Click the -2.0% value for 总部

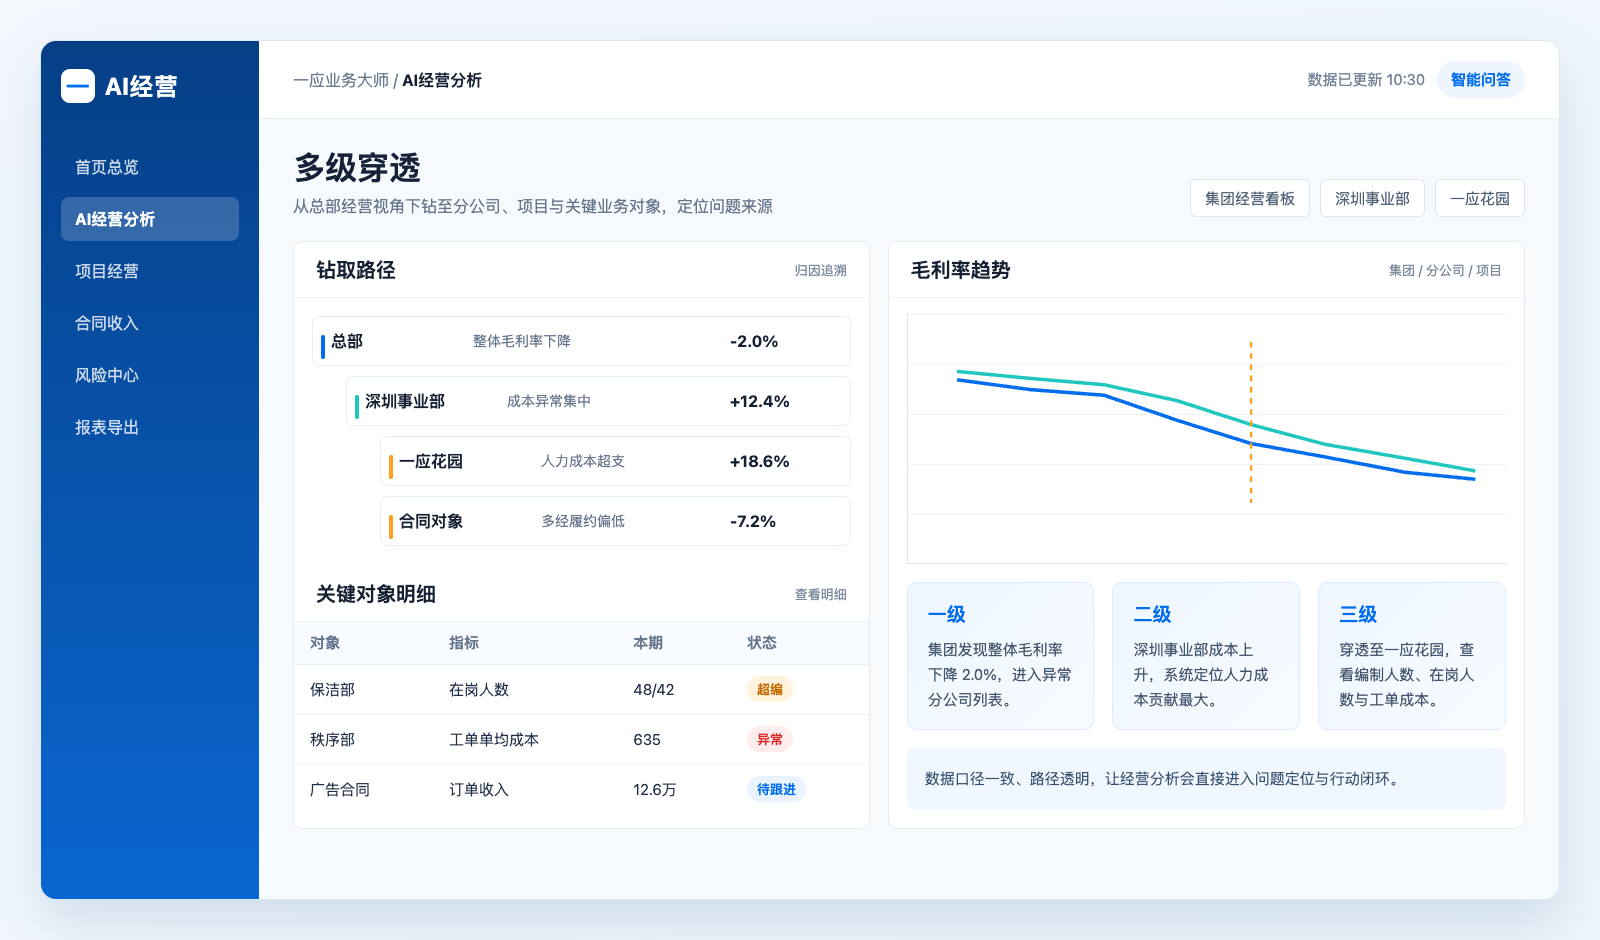point(754,341)
